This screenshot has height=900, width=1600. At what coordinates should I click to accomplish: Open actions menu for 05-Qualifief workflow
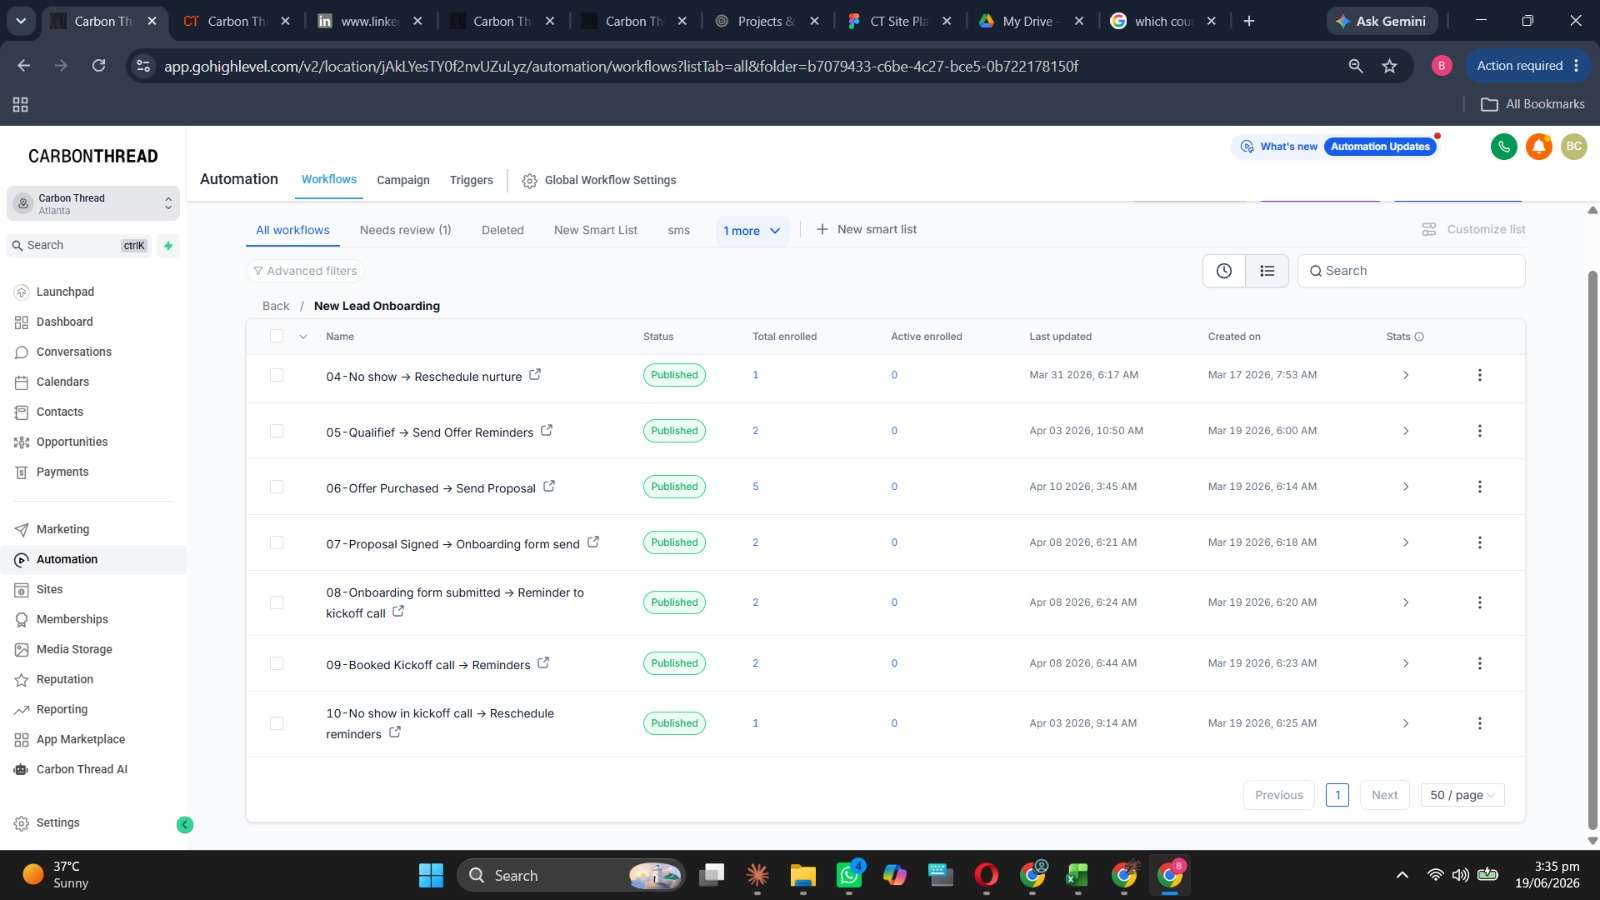coord(1480,431)
